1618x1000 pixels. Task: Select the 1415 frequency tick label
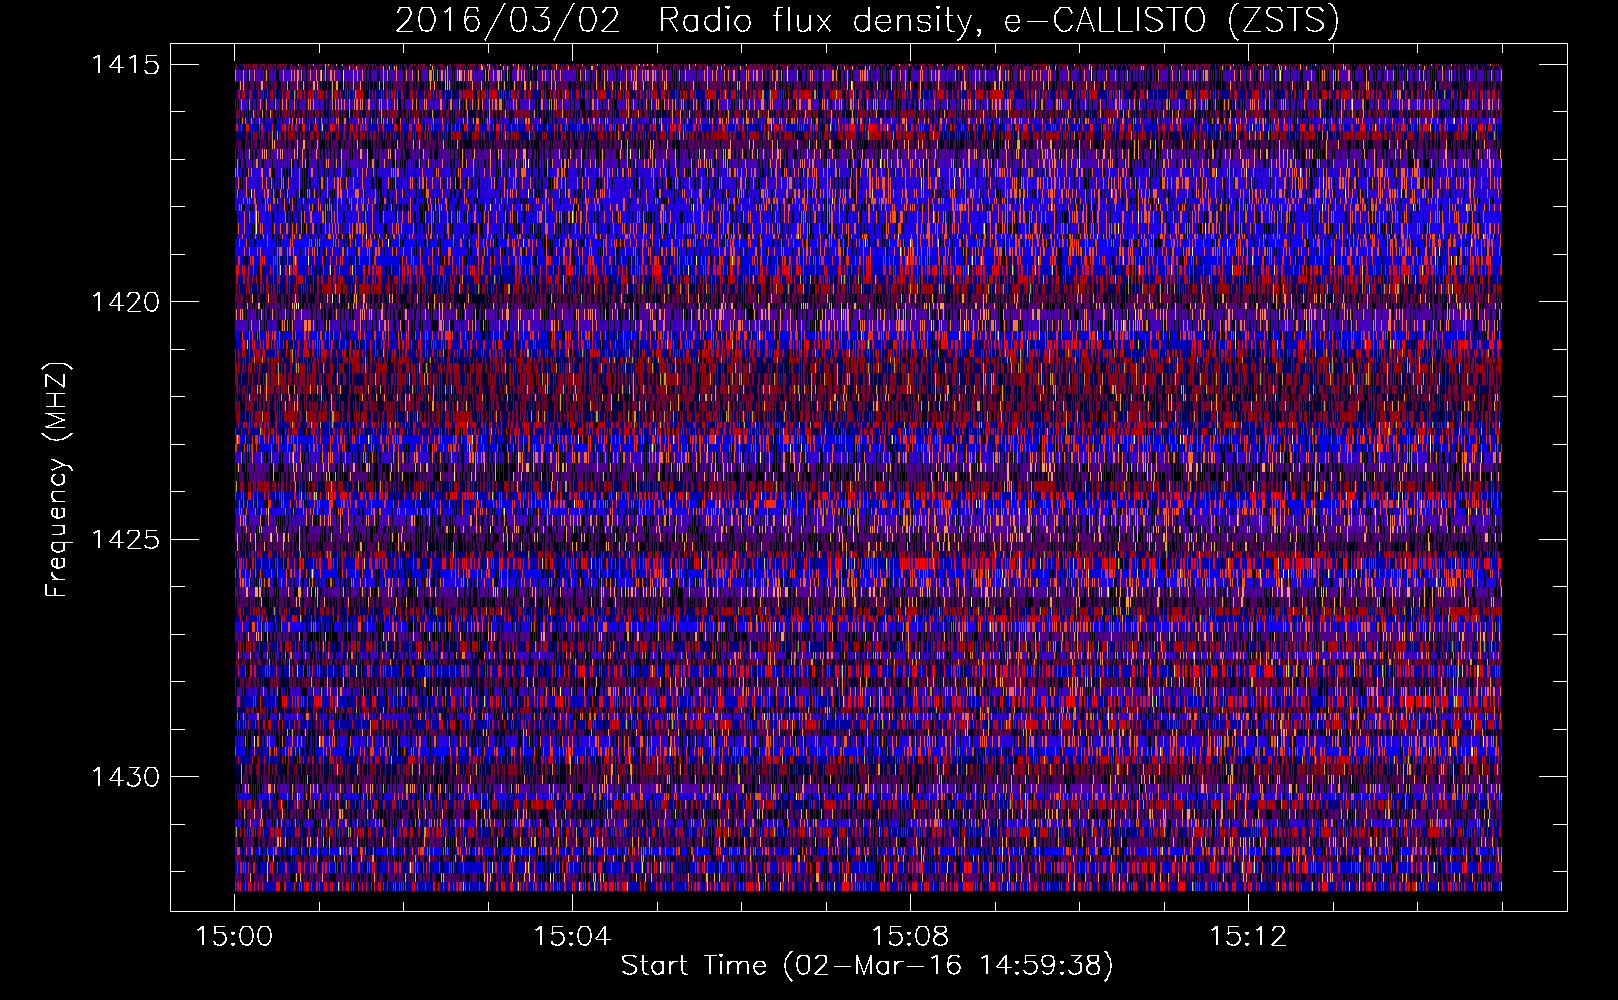pyautogui.click(x=125, y=65)
